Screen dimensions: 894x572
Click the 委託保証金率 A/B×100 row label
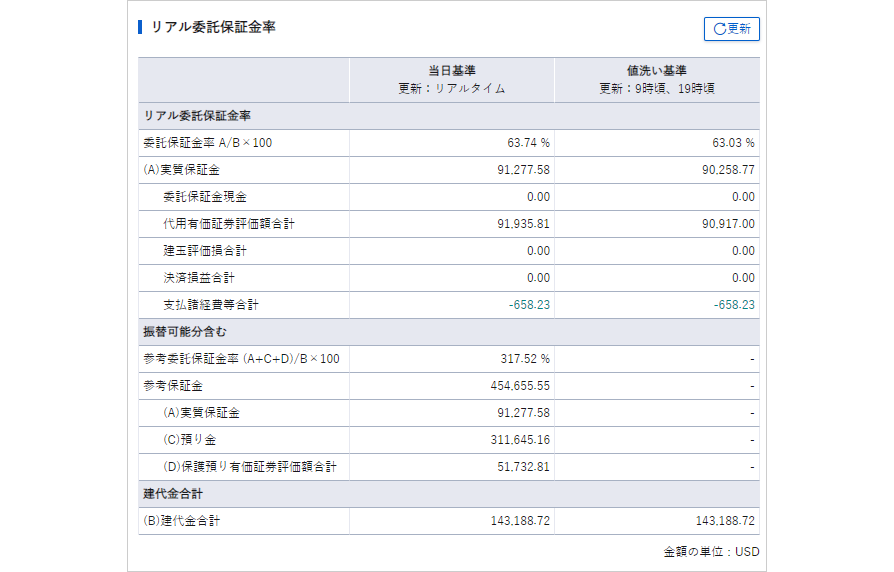(x=208, y=143)
